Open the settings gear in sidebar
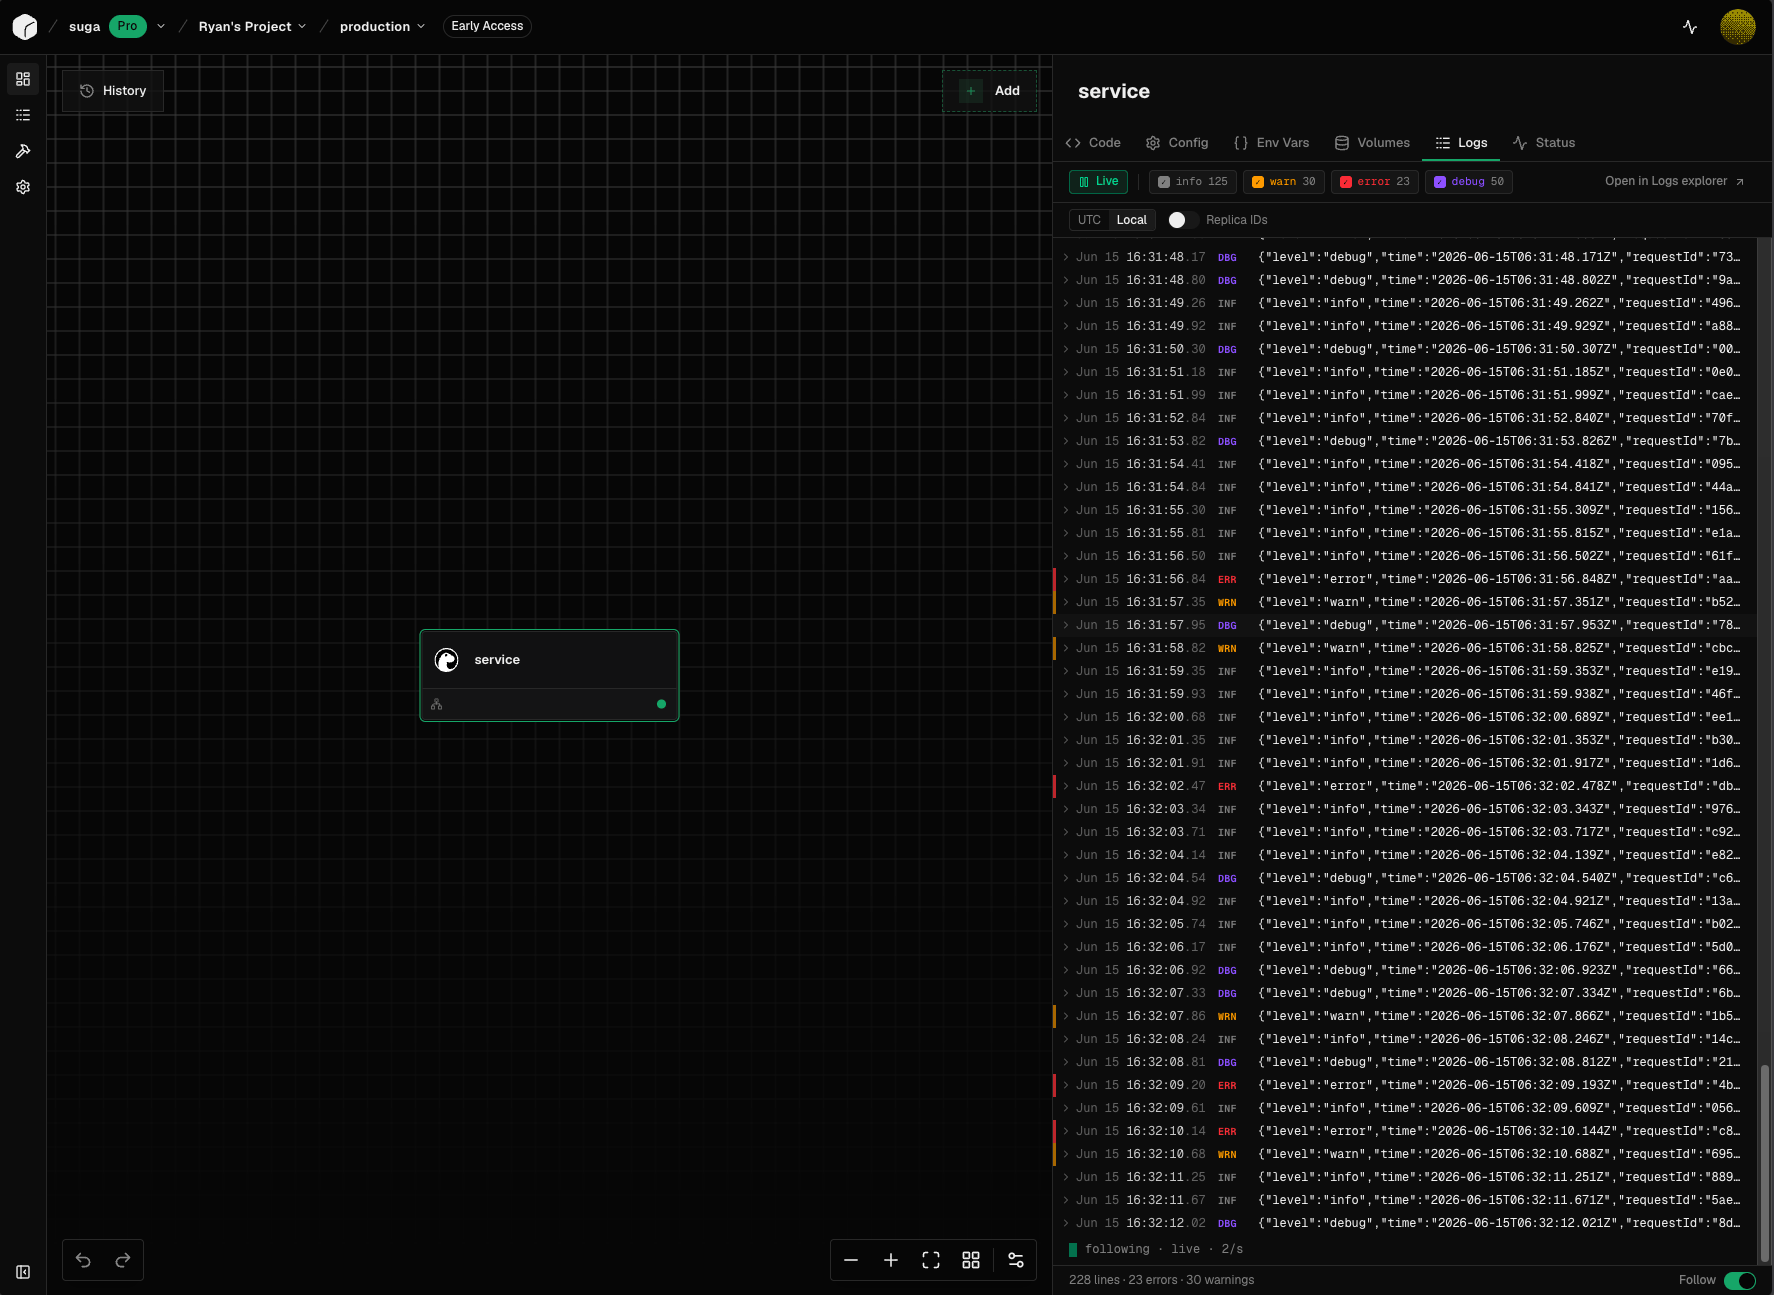Viewport: 1774px width, 1295px height. (23, 187)
